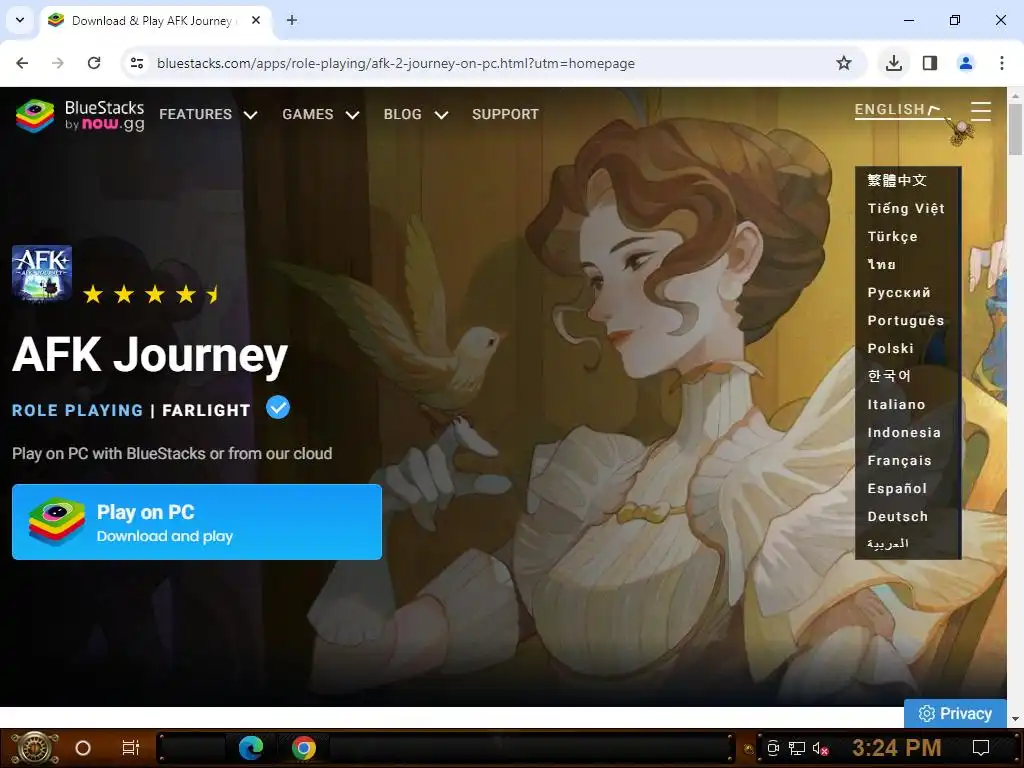Select Español language
Viewport: 1024px width, 768px height.
tap(897, 489)
